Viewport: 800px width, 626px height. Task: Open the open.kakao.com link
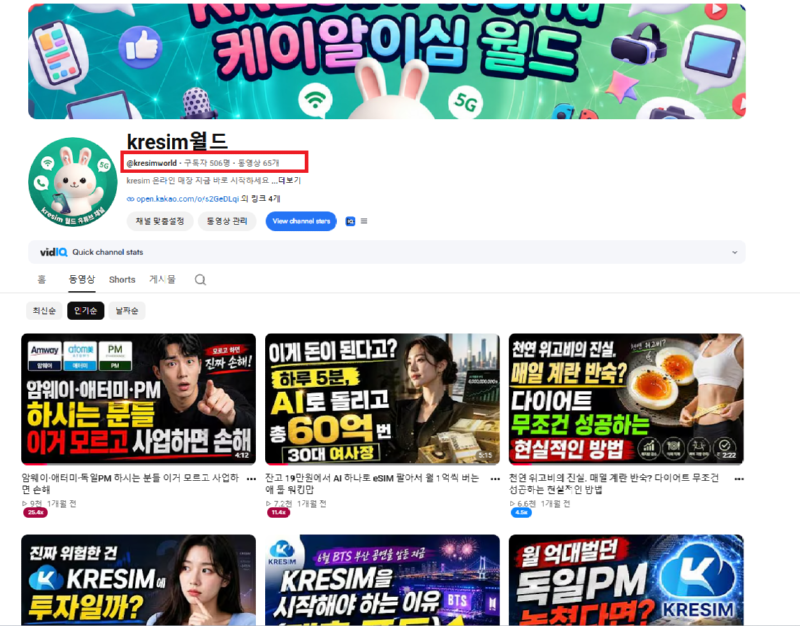[x=188, y=199]
